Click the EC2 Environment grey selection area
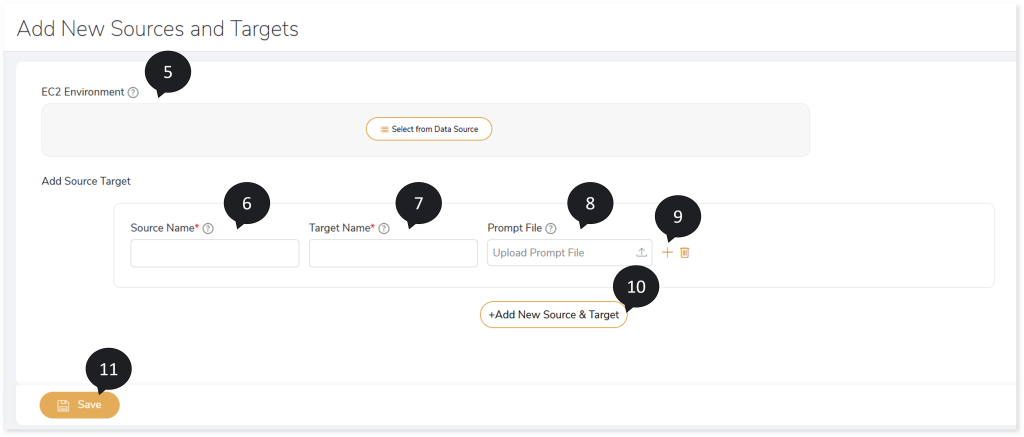Screen dimensions: 1024x437 tap(425, 129)
